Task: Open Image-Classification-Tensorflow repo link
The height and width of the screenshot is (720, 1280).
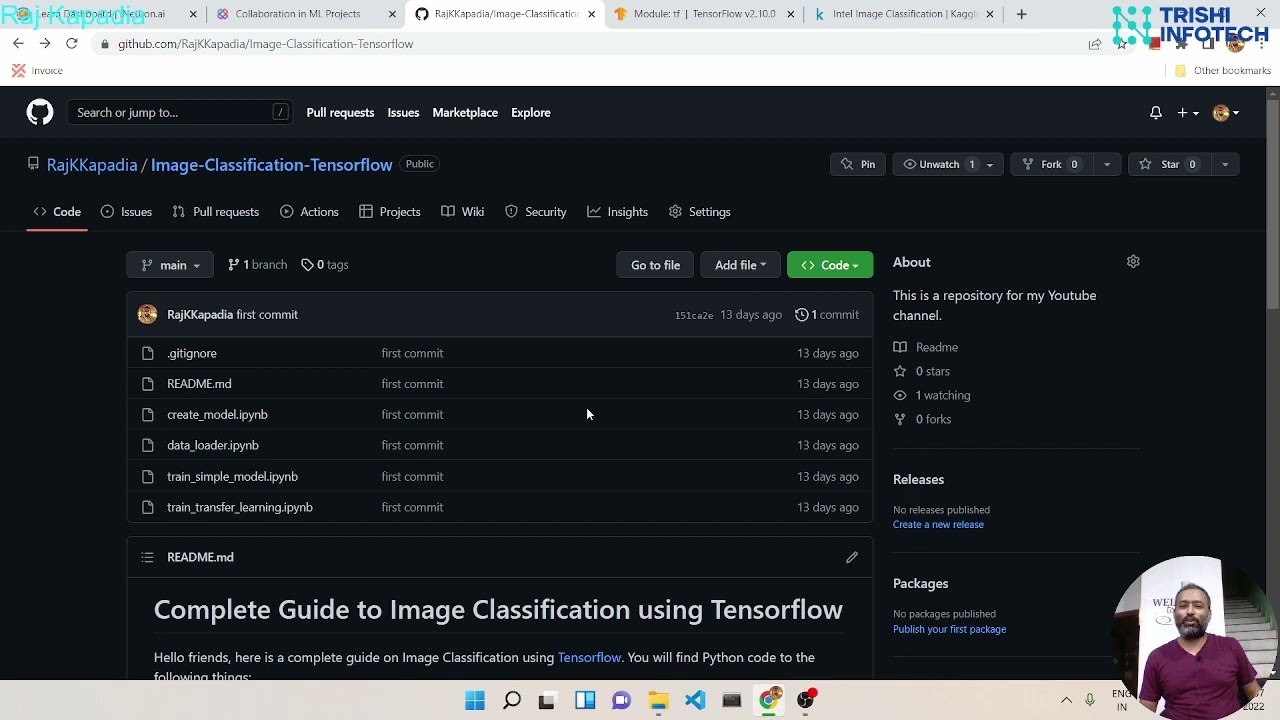Action: (x=271, y=165)
